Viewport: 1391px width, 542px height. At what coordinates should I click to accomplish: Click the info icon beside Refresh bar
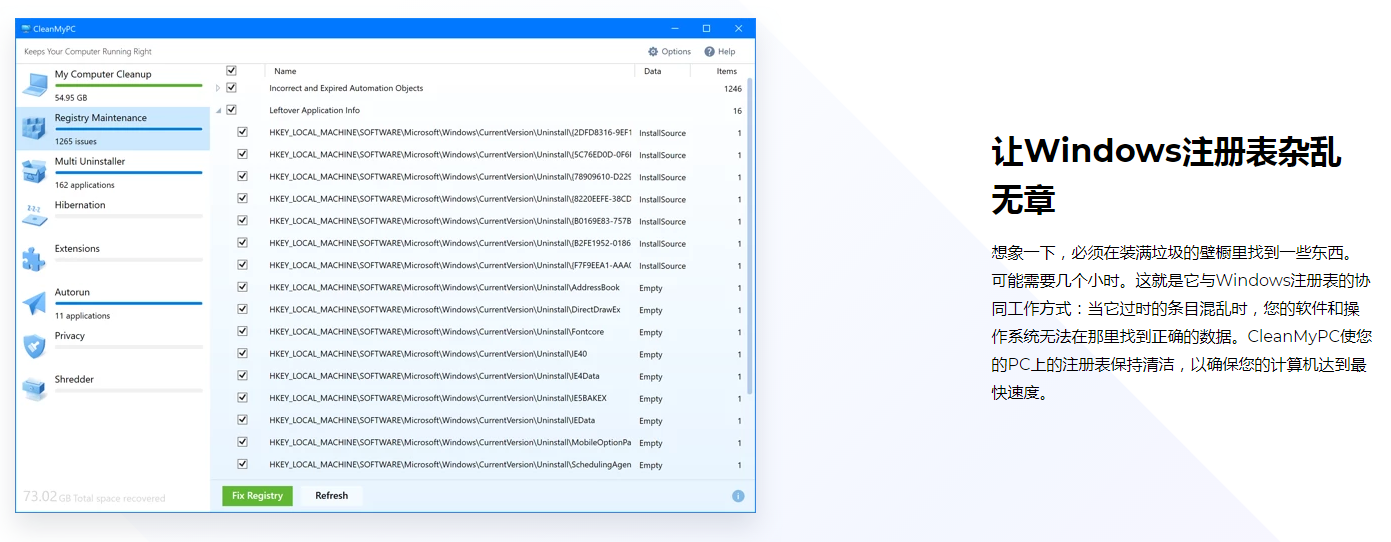coord(738,496)
